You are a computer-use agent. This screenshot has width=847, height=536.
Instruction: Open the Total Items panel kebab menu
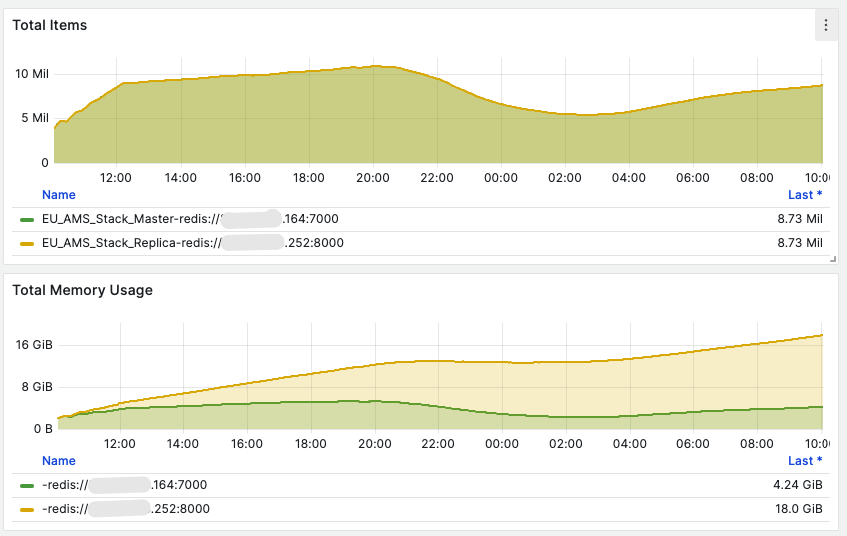(825, 25)
